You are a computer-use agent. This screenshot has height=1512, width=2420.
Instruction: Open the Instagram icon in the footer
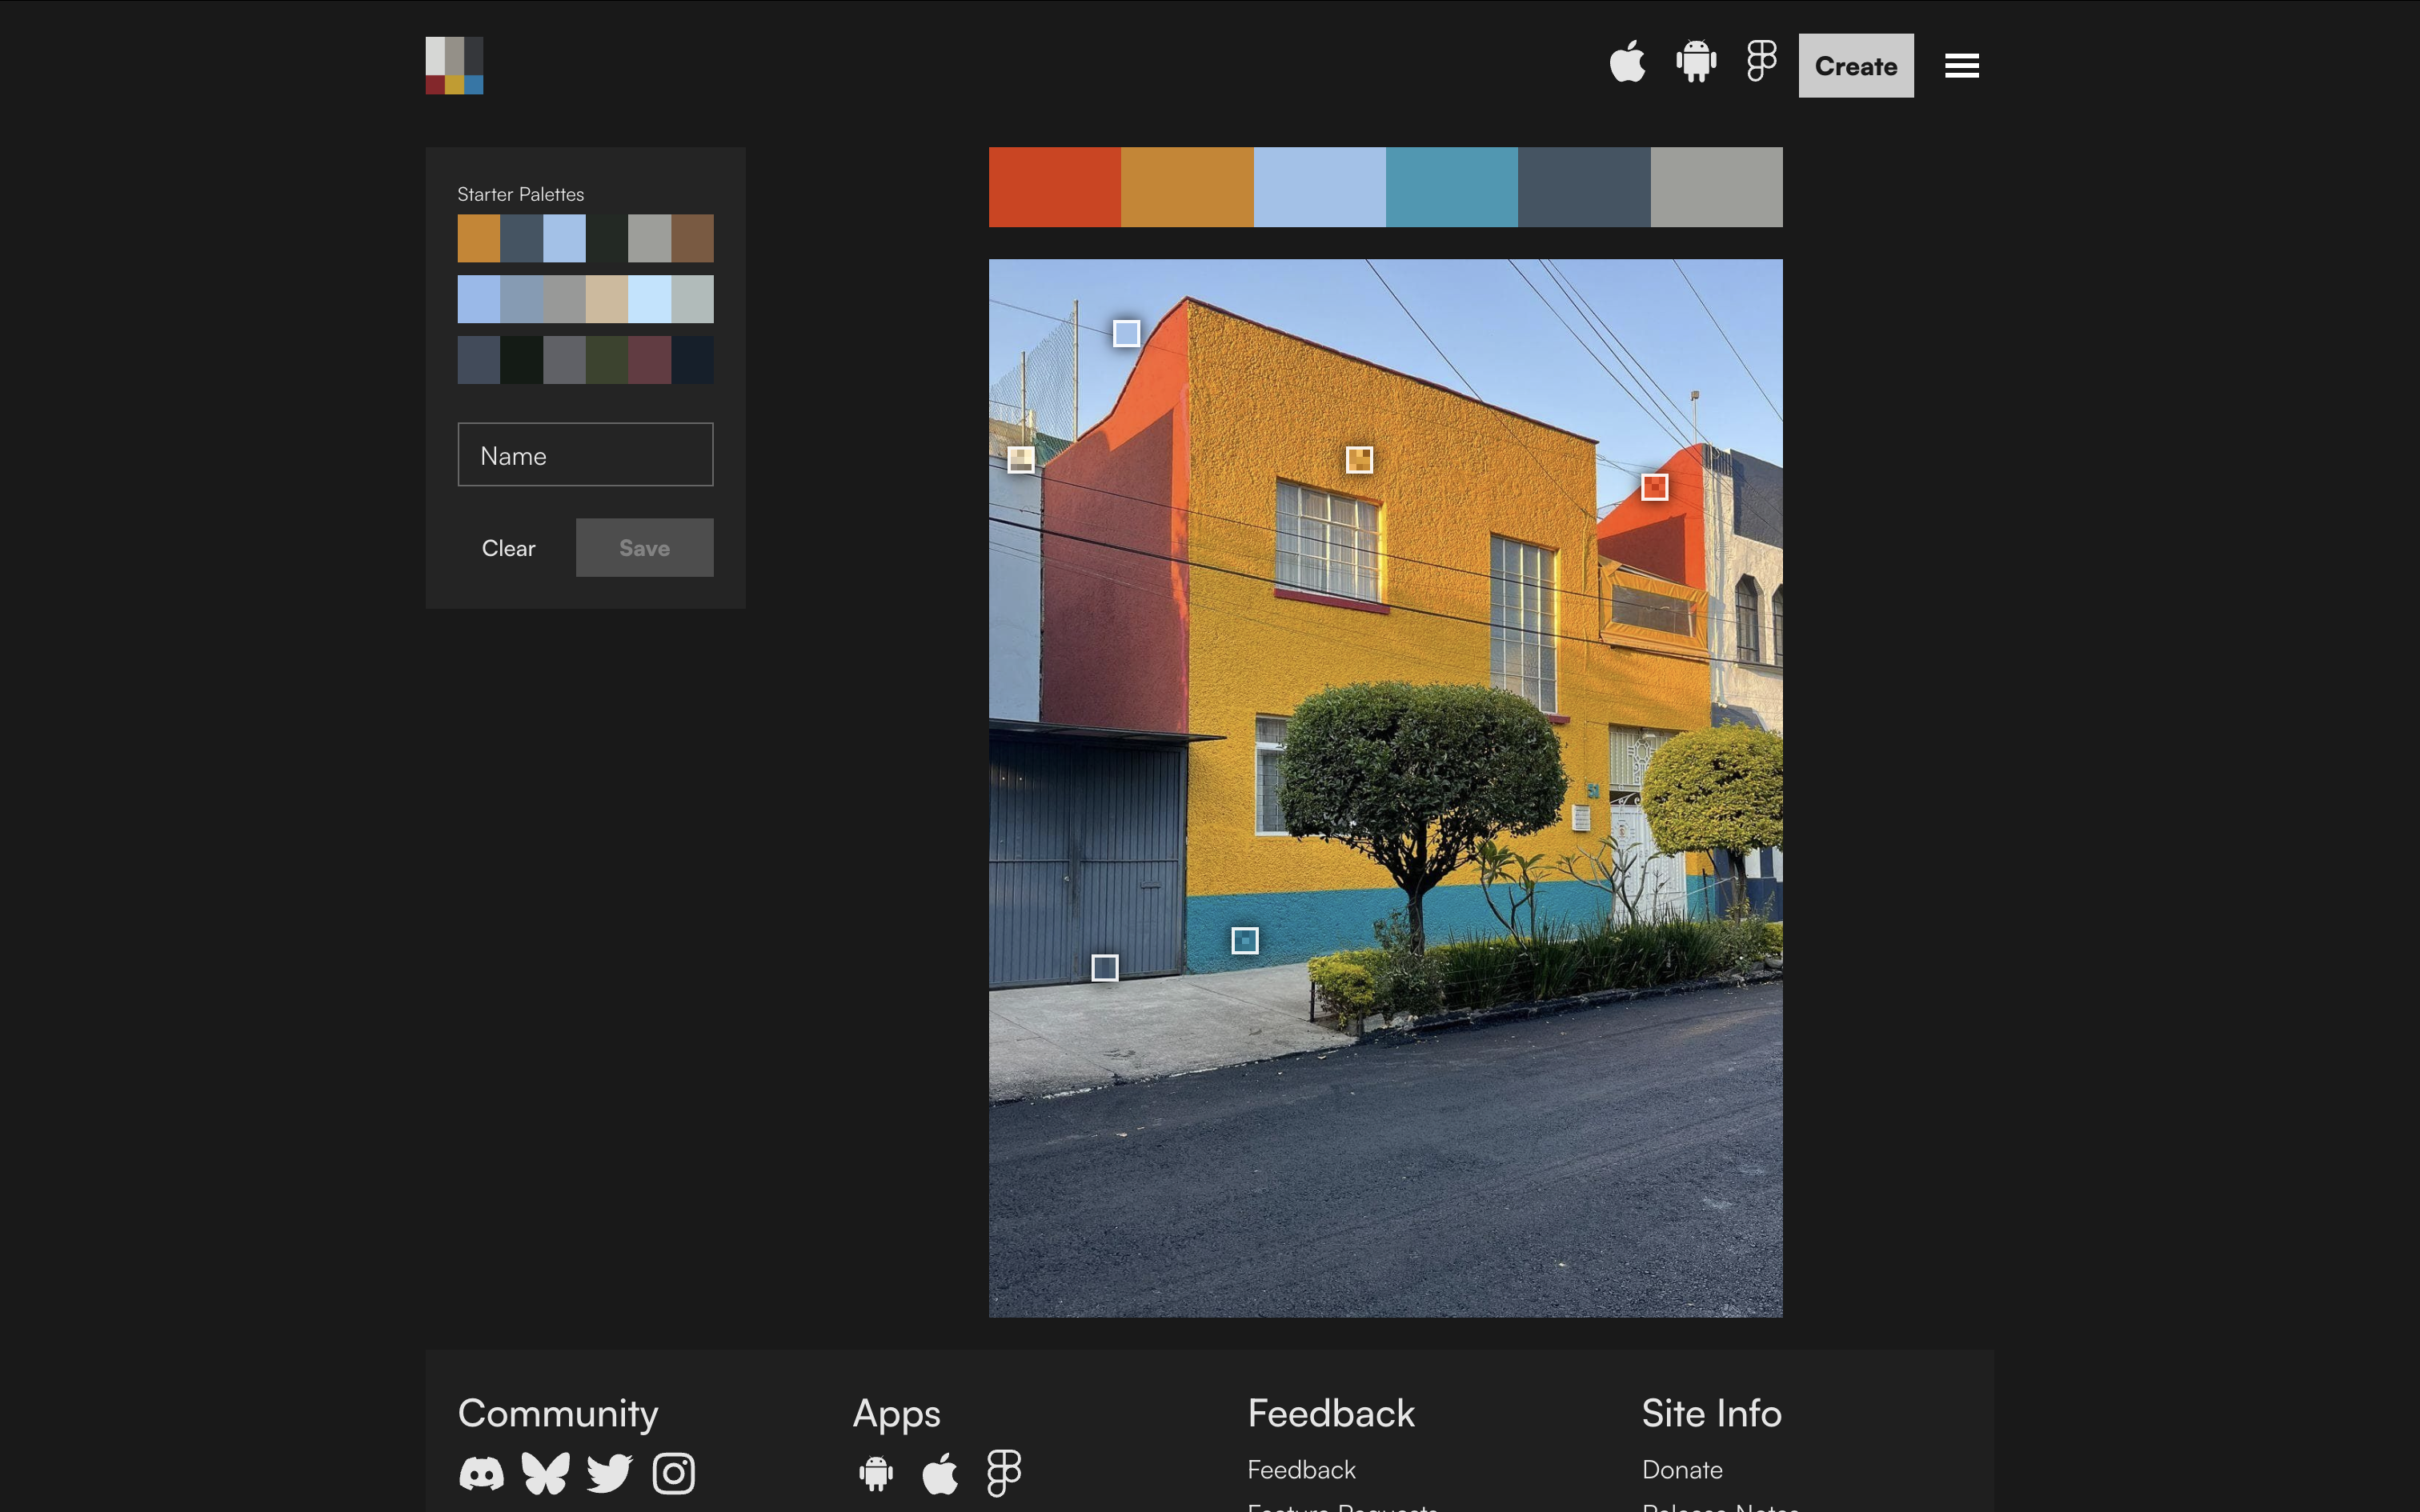click(673, 1473)
